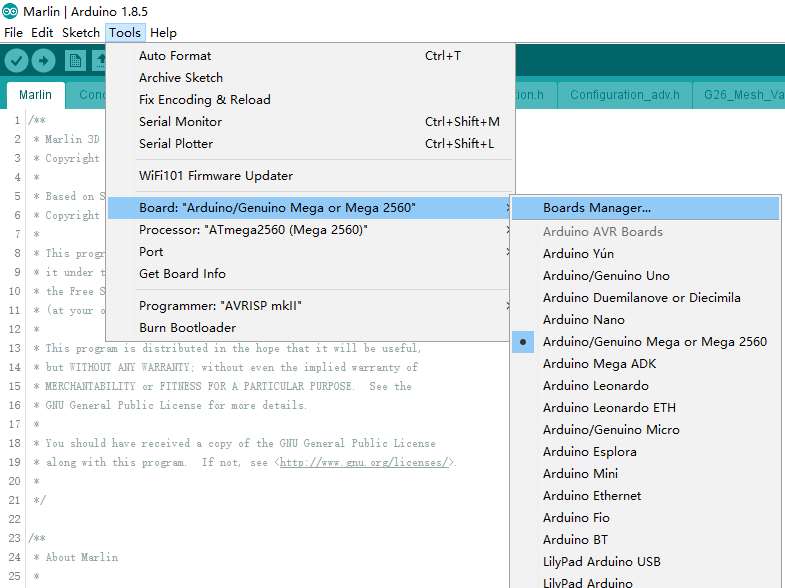Click code line 13 'This program is distributed'
Screen dimensions: 785x588
coord(228,348)
